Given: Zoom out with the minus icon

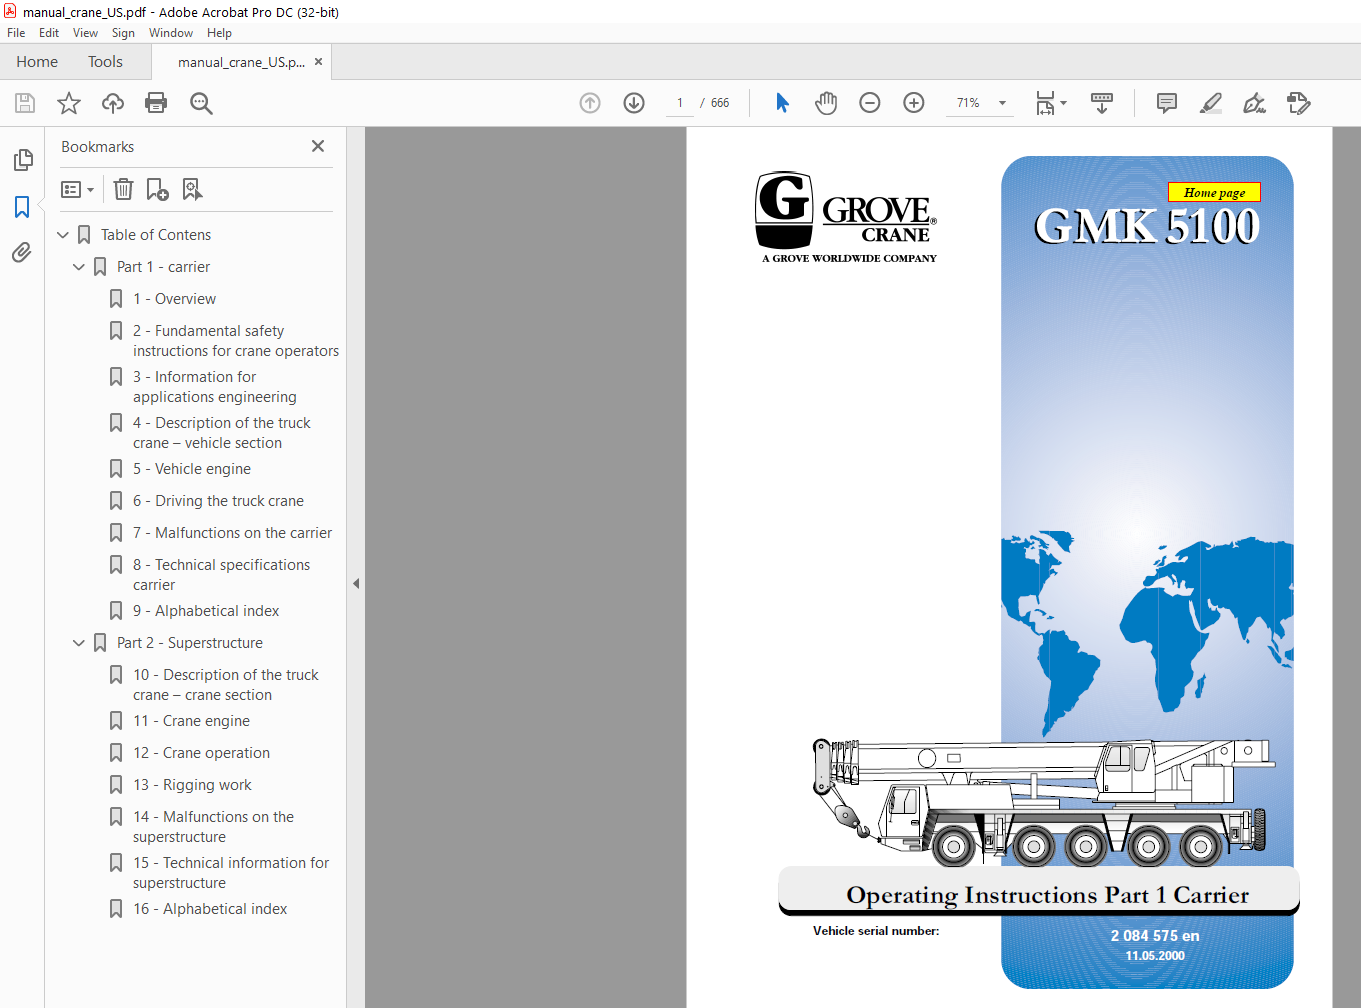Looking at the screenshot, I should [870, 103].
